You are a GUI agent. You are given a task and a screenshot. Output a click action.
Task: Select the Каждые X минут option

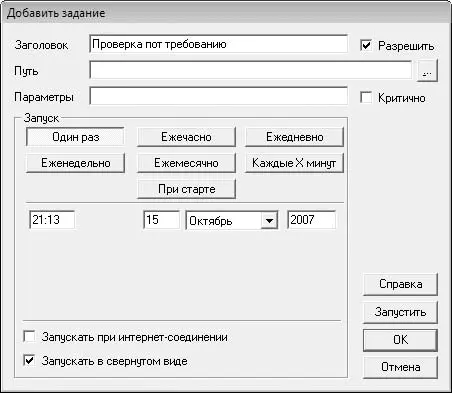(294, 163)
